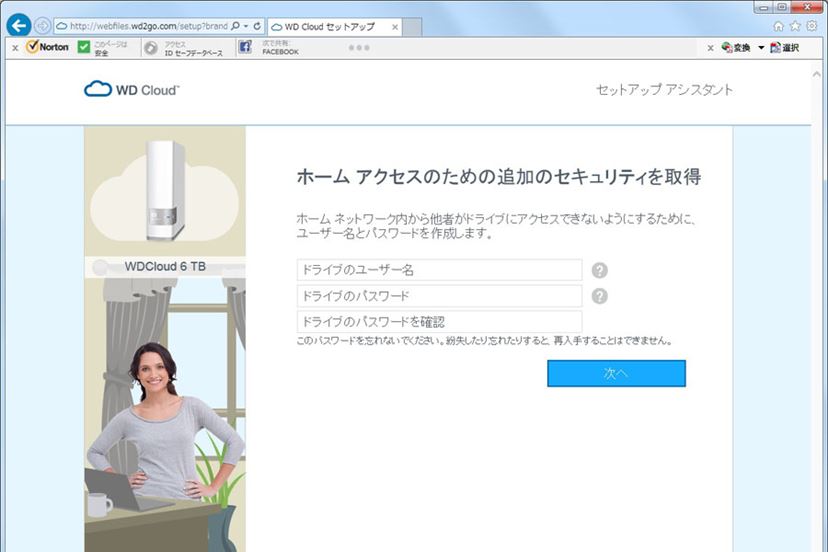The height and width of the screenshot is (552, 828).
Task: Click the browser forward arrow button
Action: (x=42, y=25)
